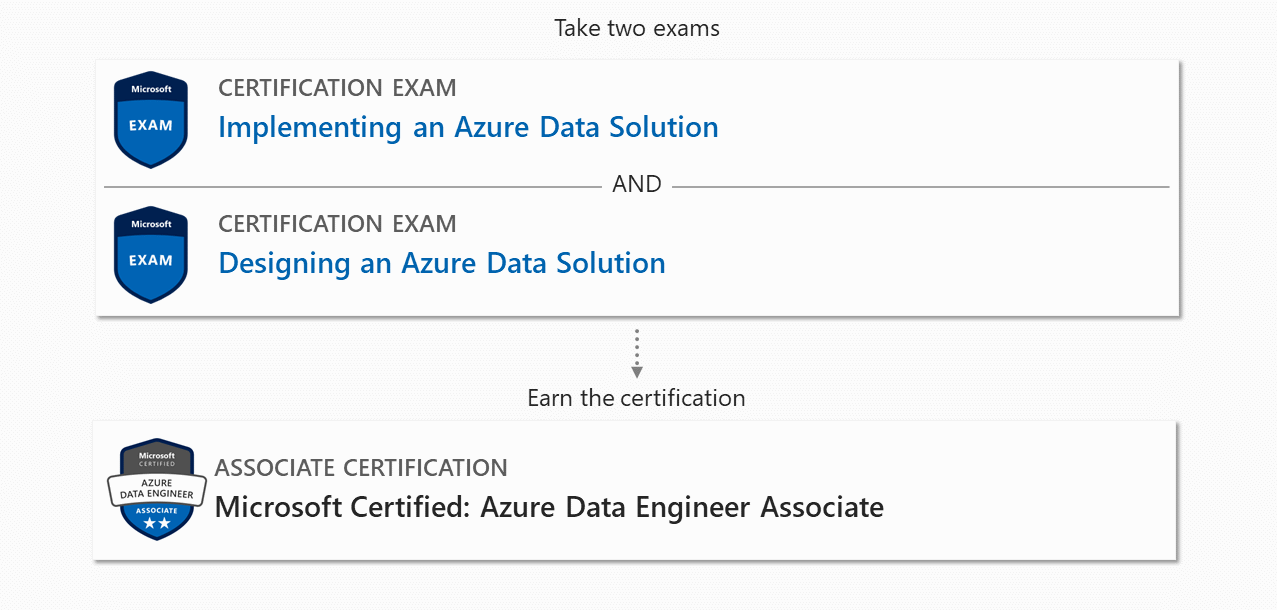1277x610 pixels.
Task: Click 'CERTIFICATION EXAM' label above Designing exam
Action: 337,224
